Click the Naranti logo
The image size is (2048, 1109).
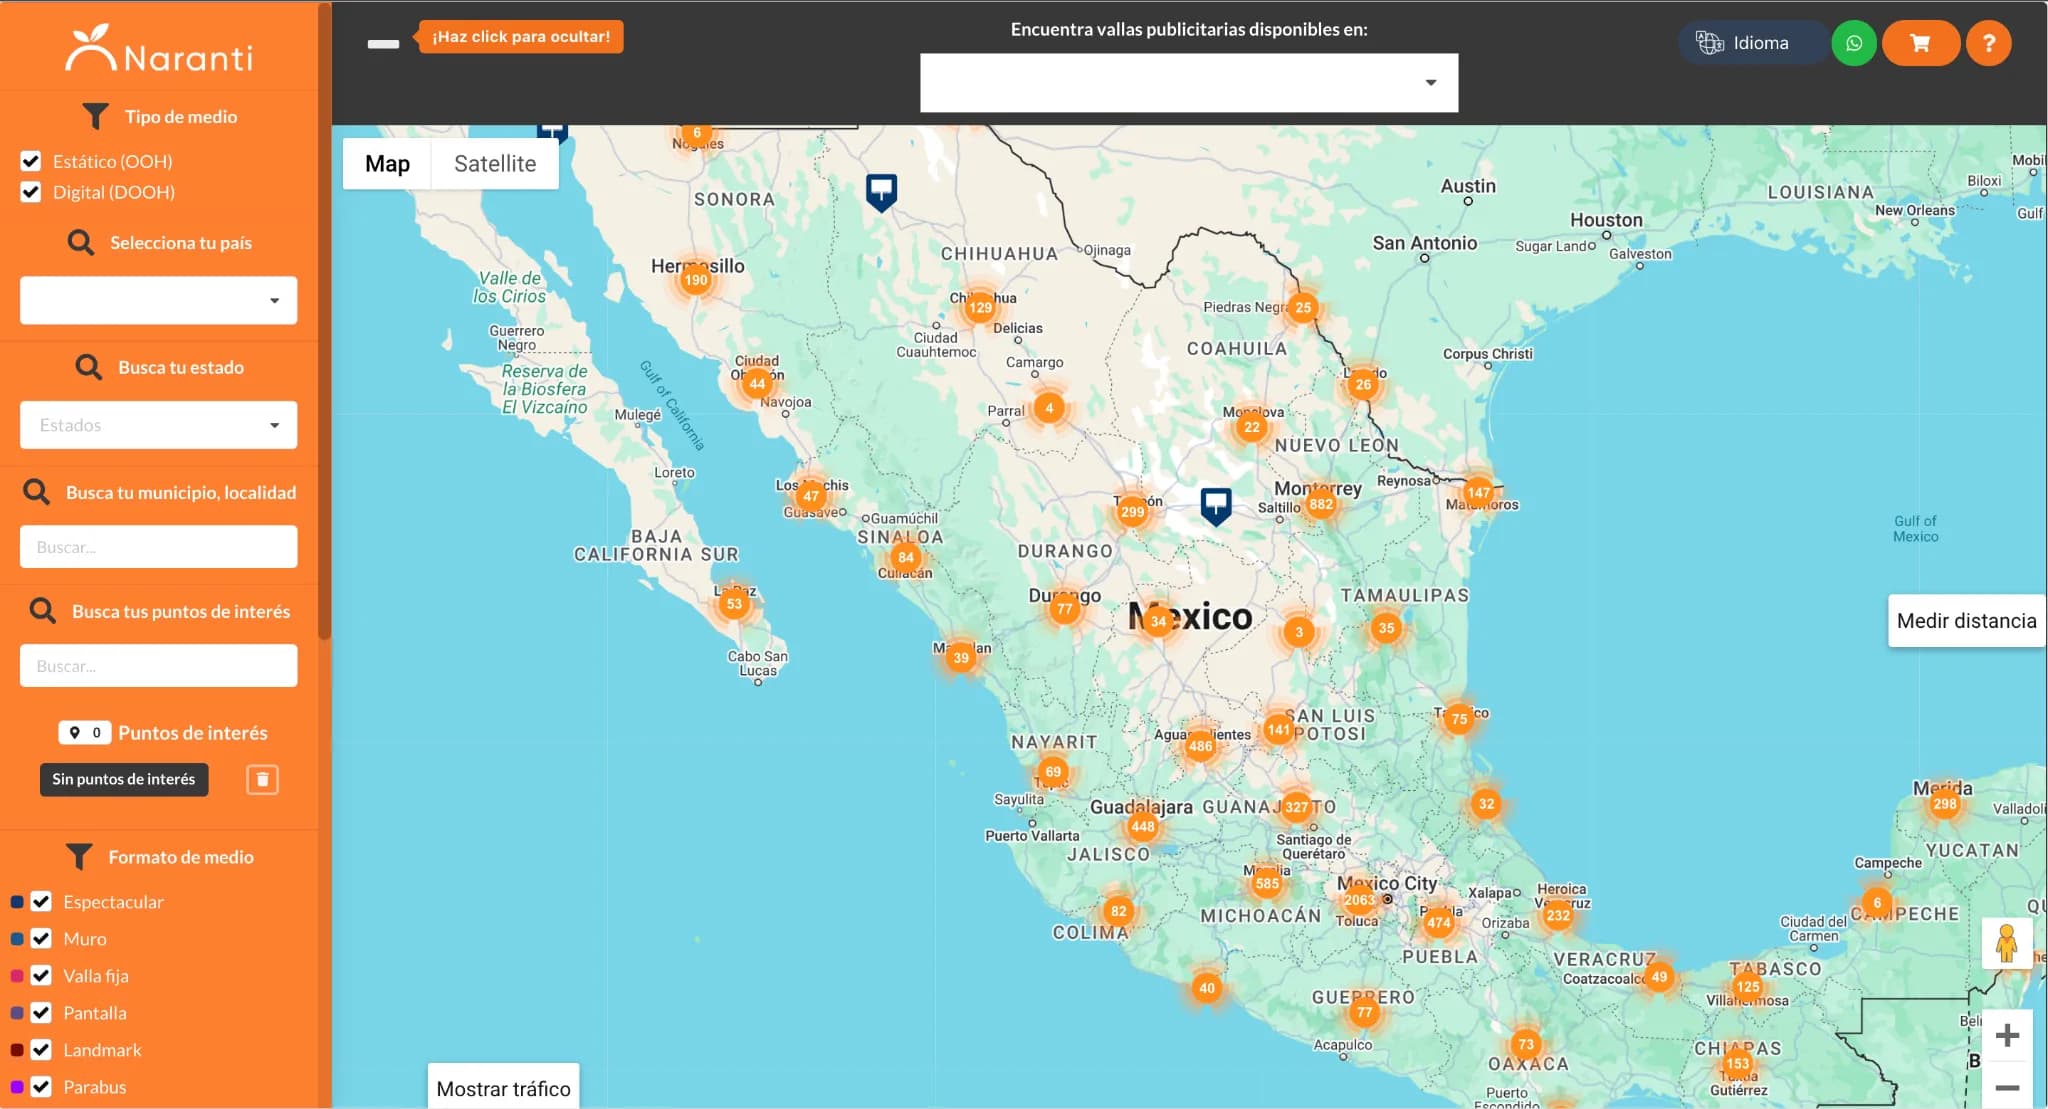[160, 45]
